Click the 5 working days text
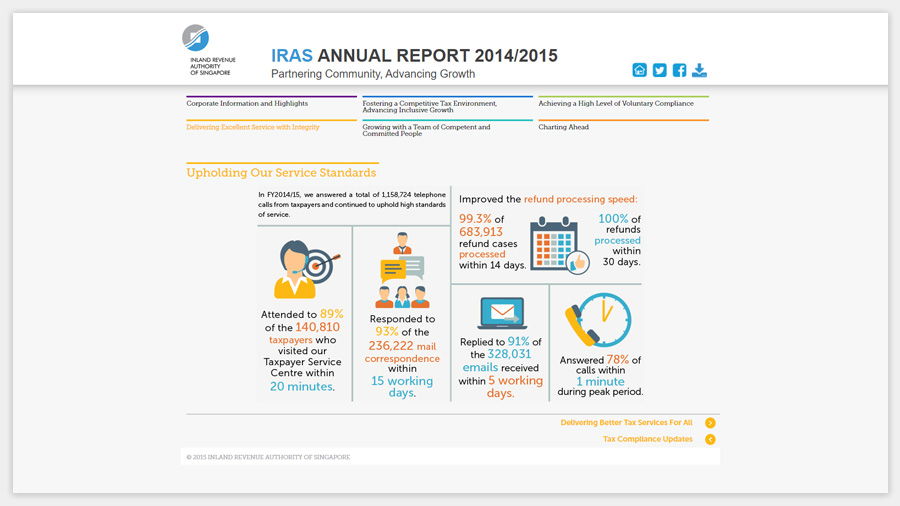 click(x=515, y=387)
